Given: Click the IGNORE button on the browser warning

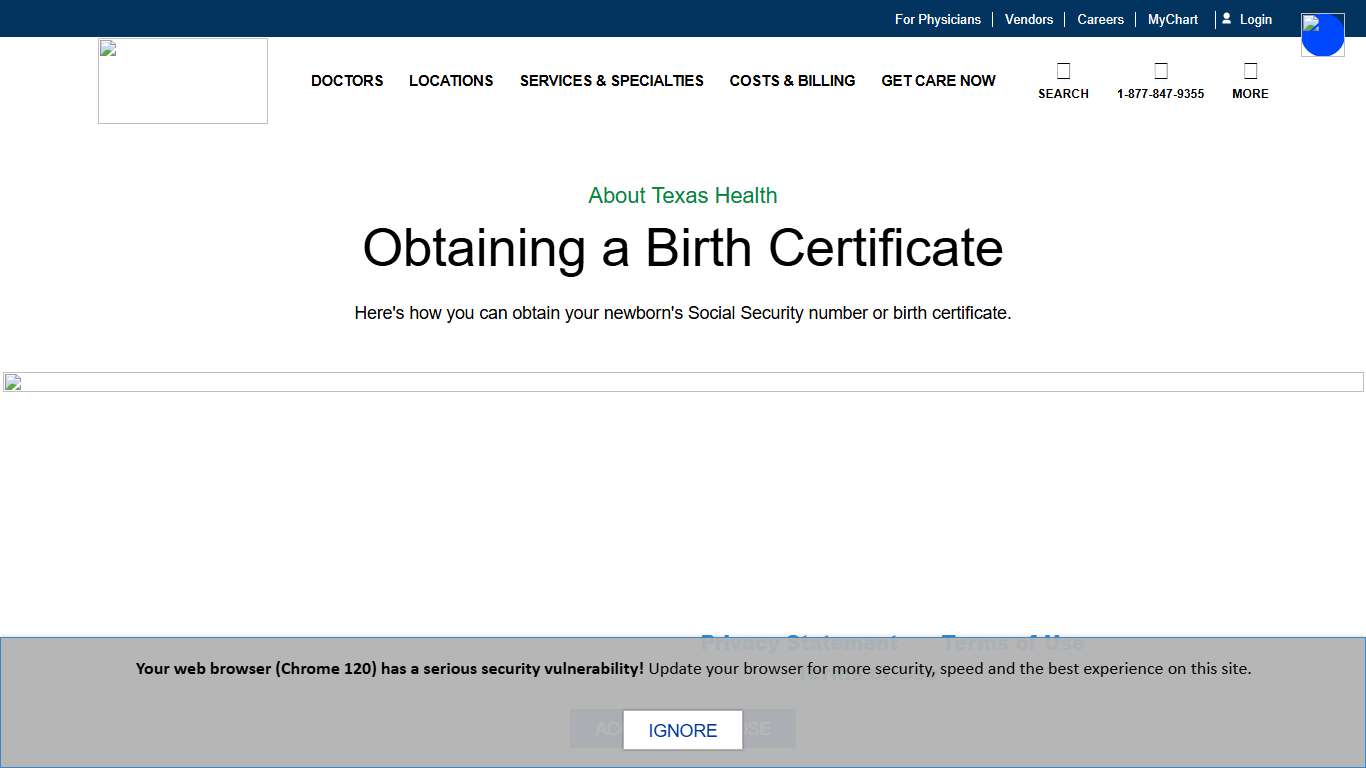Looking at the screenshot, I should 682,730.
